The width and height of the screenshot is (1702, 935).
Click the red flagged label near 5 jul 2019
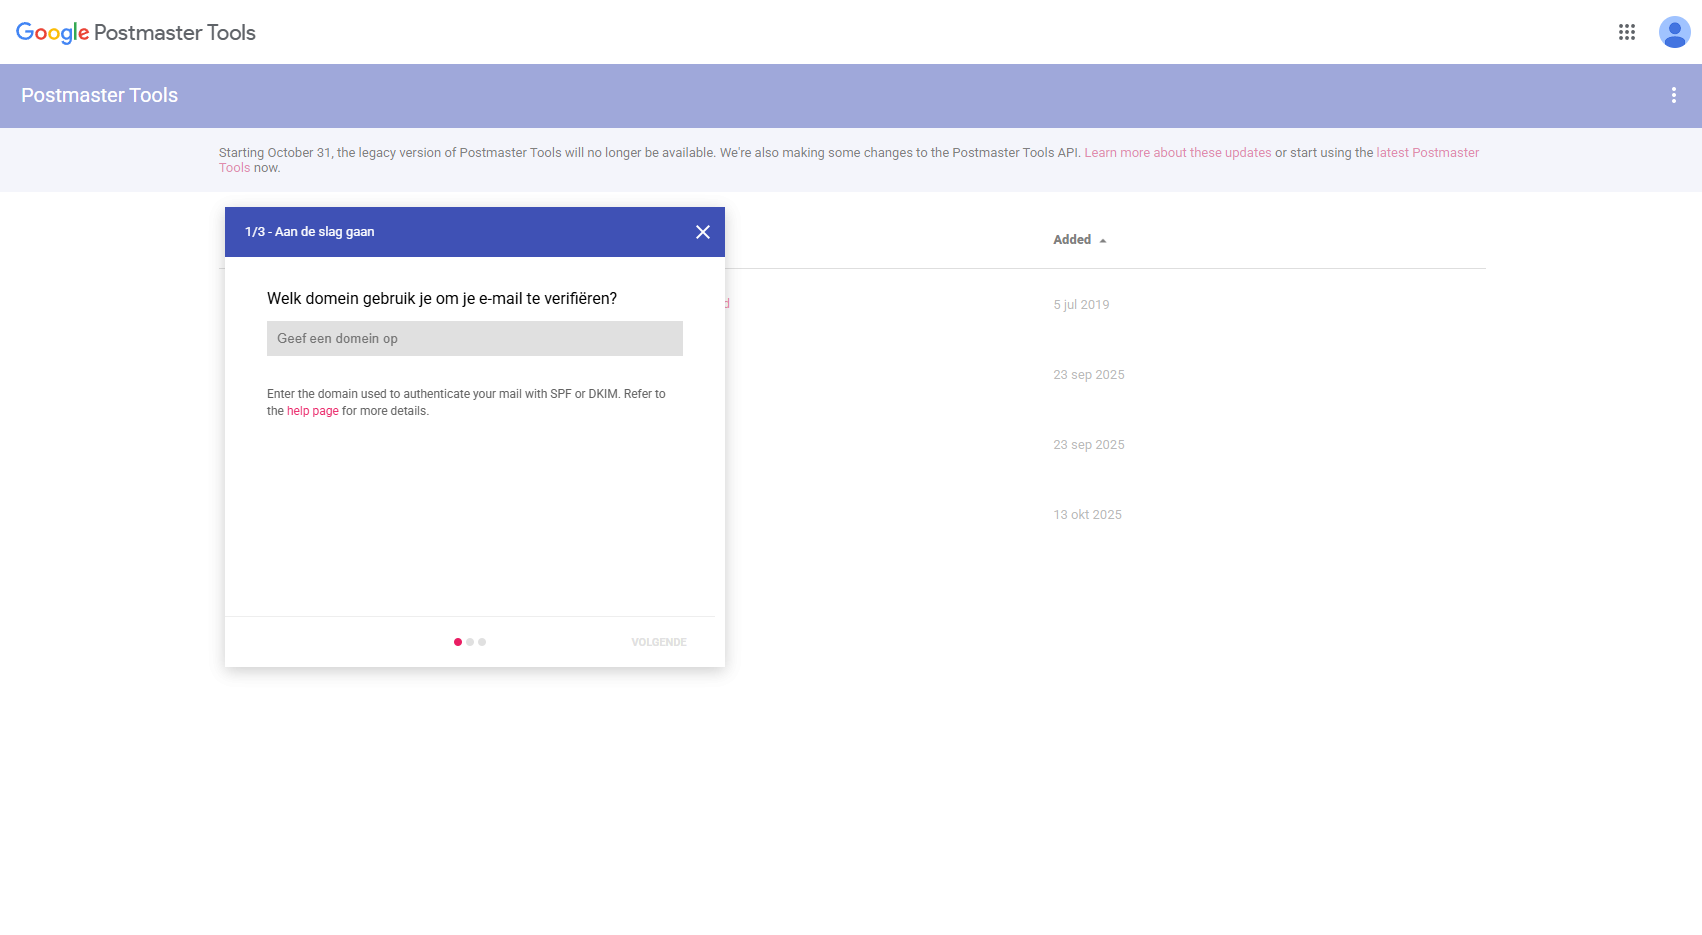tap(726, 303)
